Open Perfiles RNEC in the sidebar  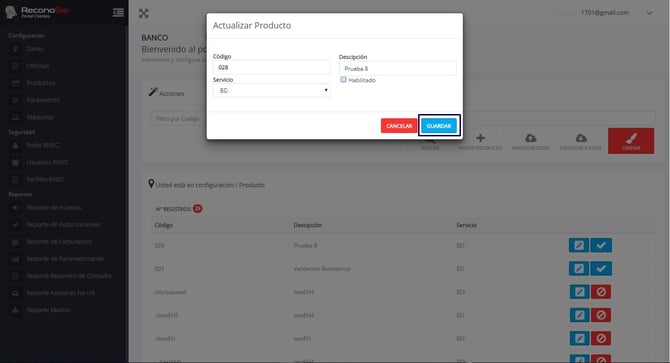[45, 179]
